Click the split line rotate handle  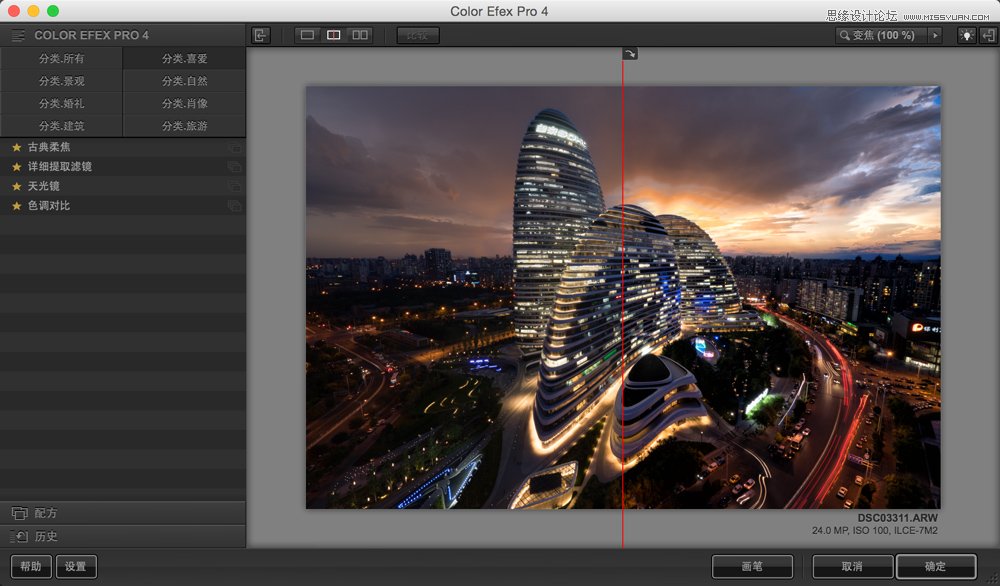pos(629,54)
